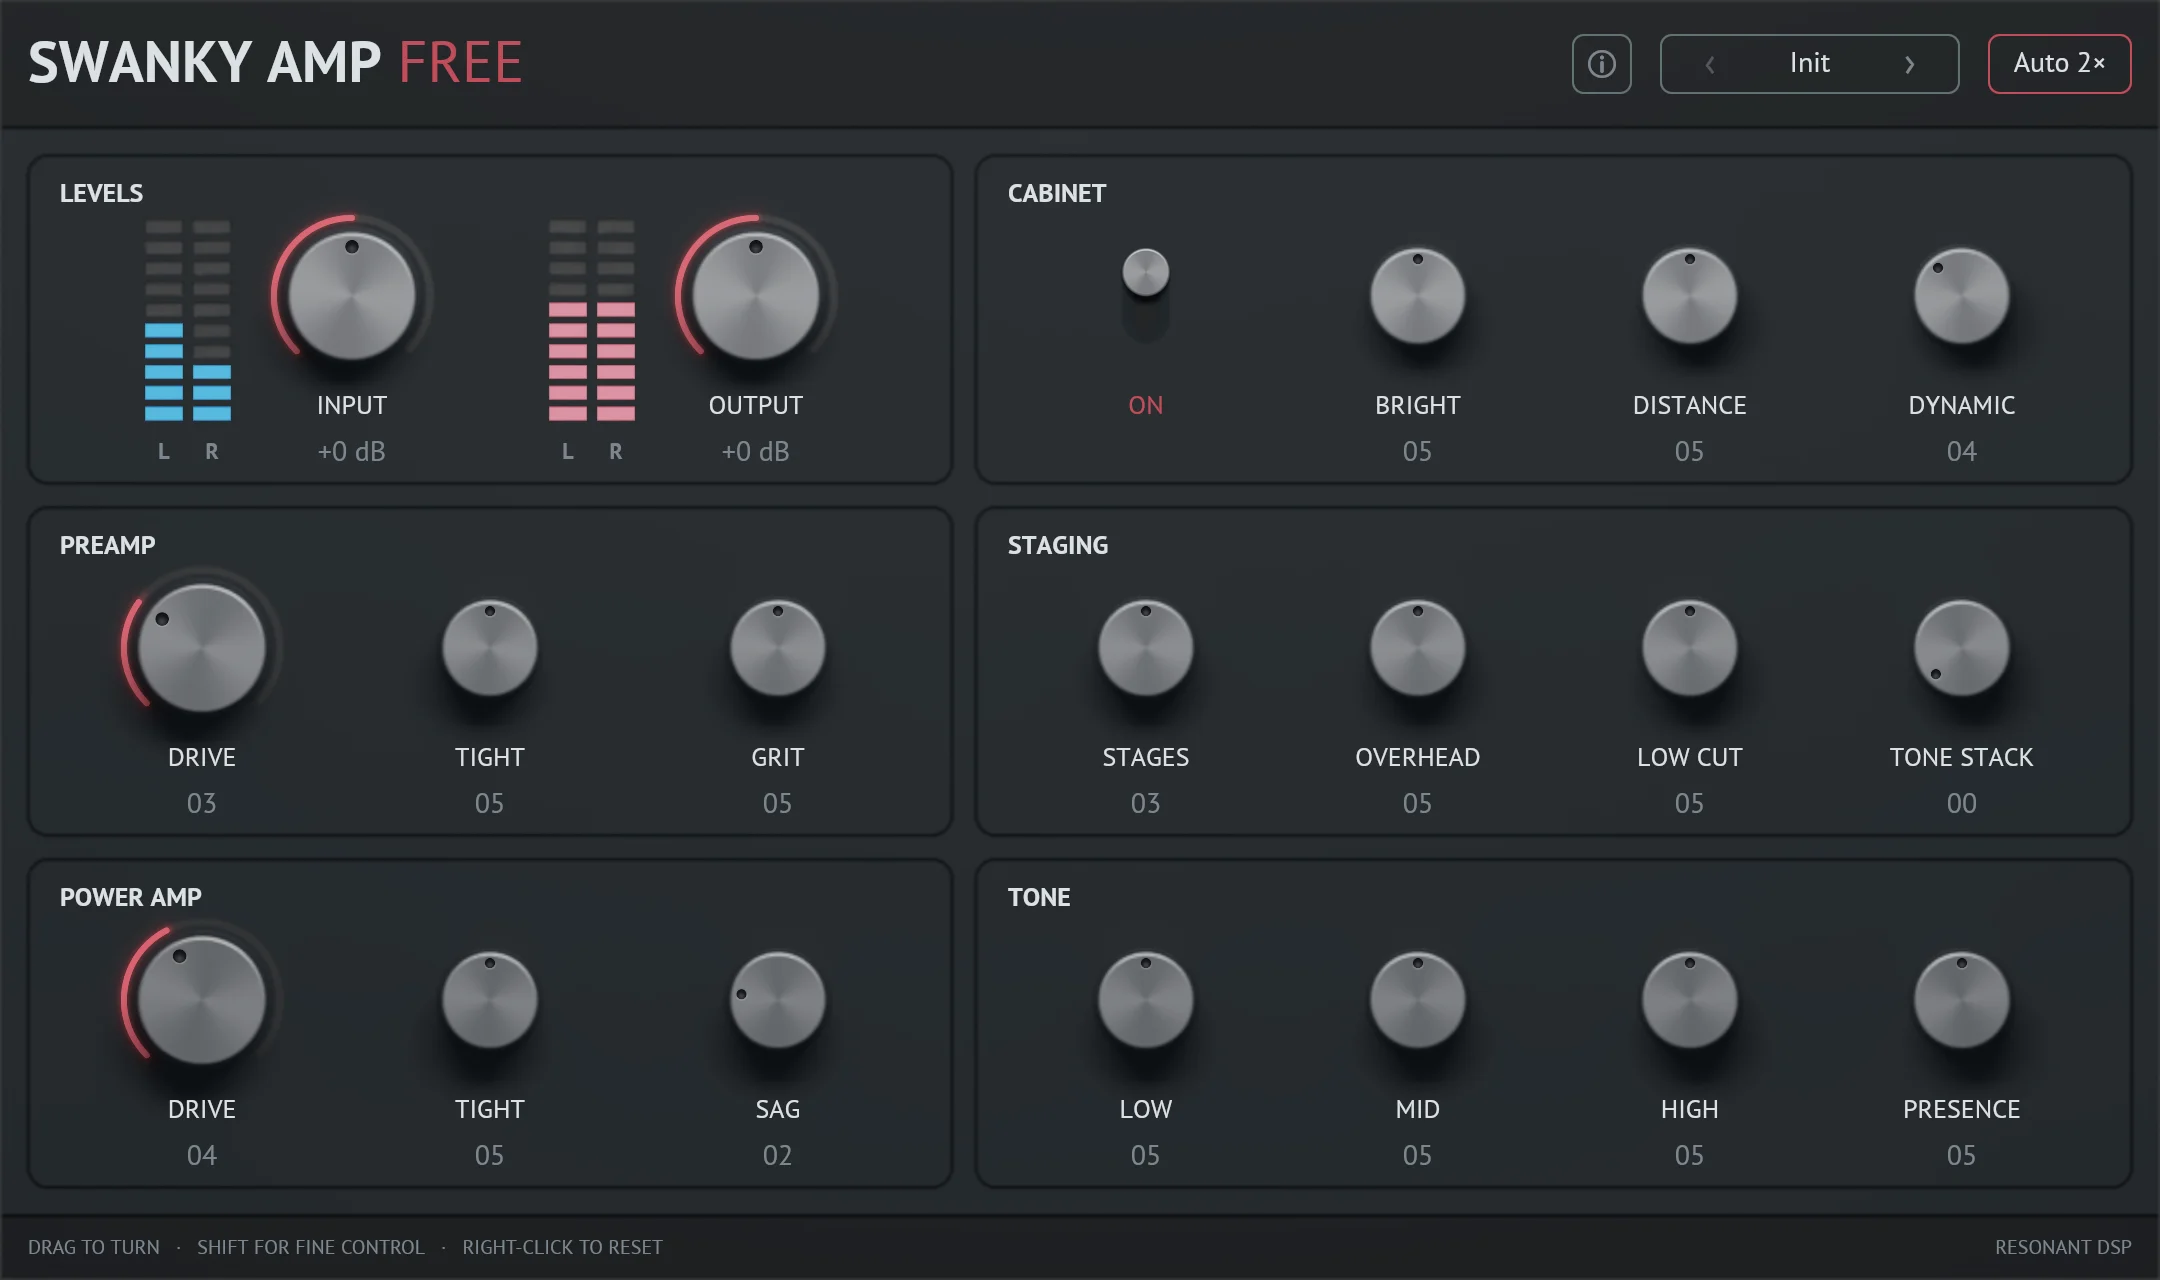Image resolution: width=2160 pixels, height=1280 pixels.
Task: Click the output level meter bars
Action: (591, 320)
